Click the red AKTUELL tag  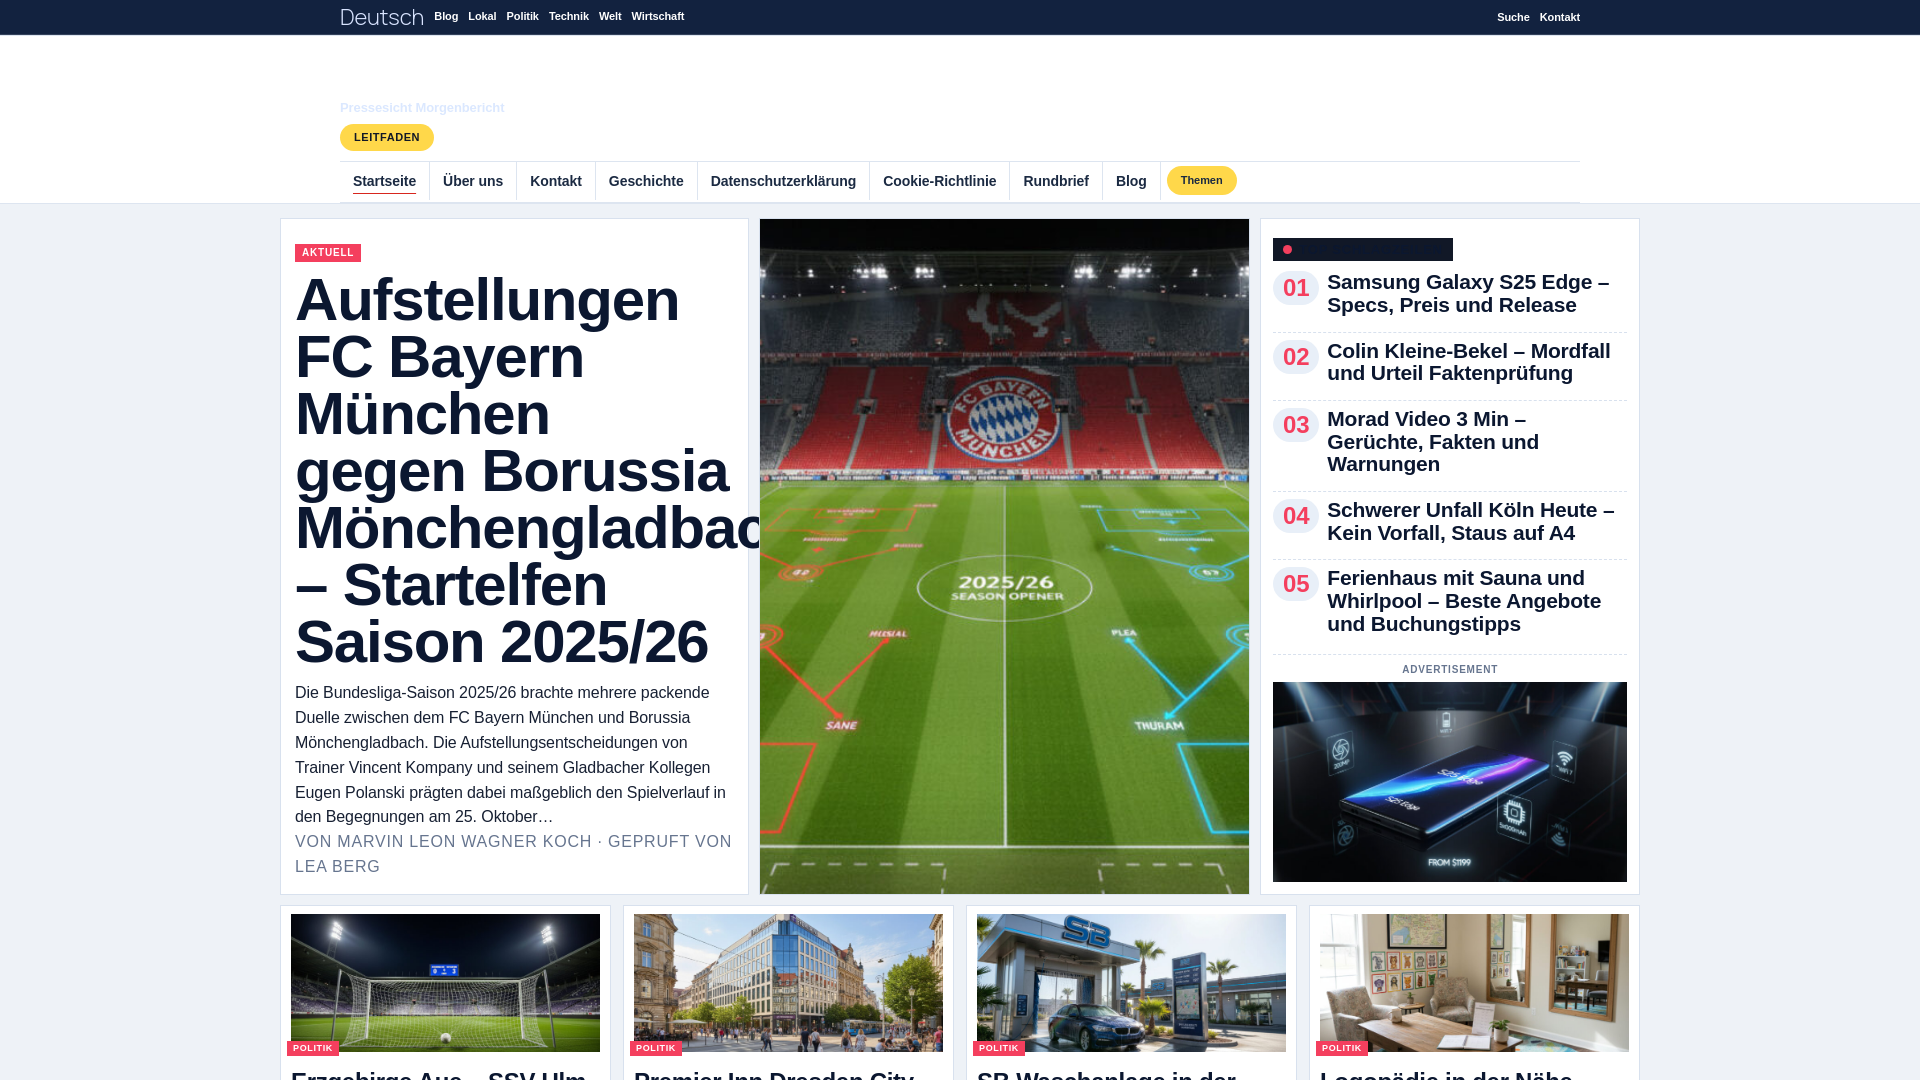tap(328, 253)
